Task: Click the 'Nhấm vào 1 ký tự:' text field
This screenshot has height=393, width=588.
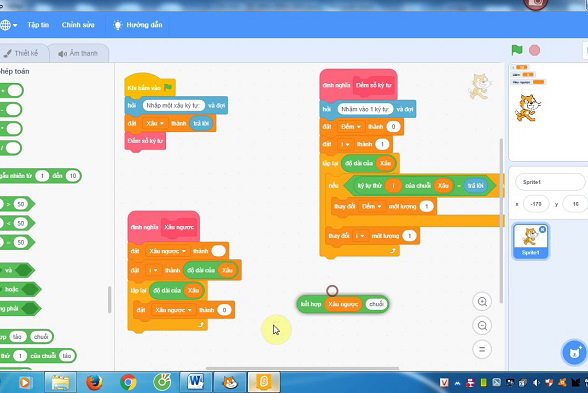Action: [x=365, y=109]
